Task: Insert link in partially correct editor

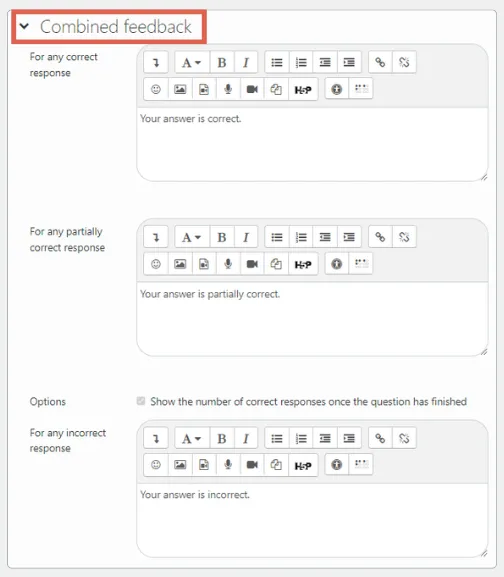Action: click(x=380, y=237)
